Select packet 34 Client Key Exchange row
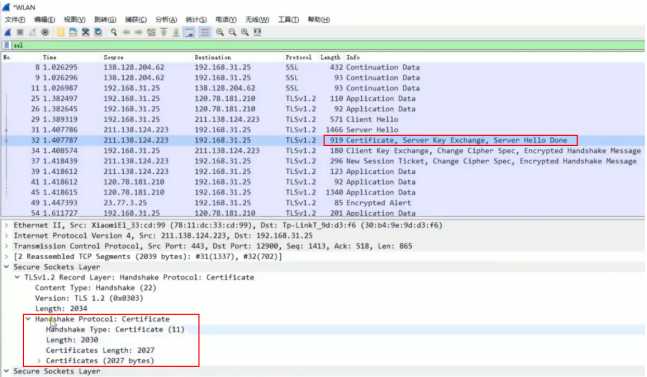647x377 pixels. click(x=323, y=151)
